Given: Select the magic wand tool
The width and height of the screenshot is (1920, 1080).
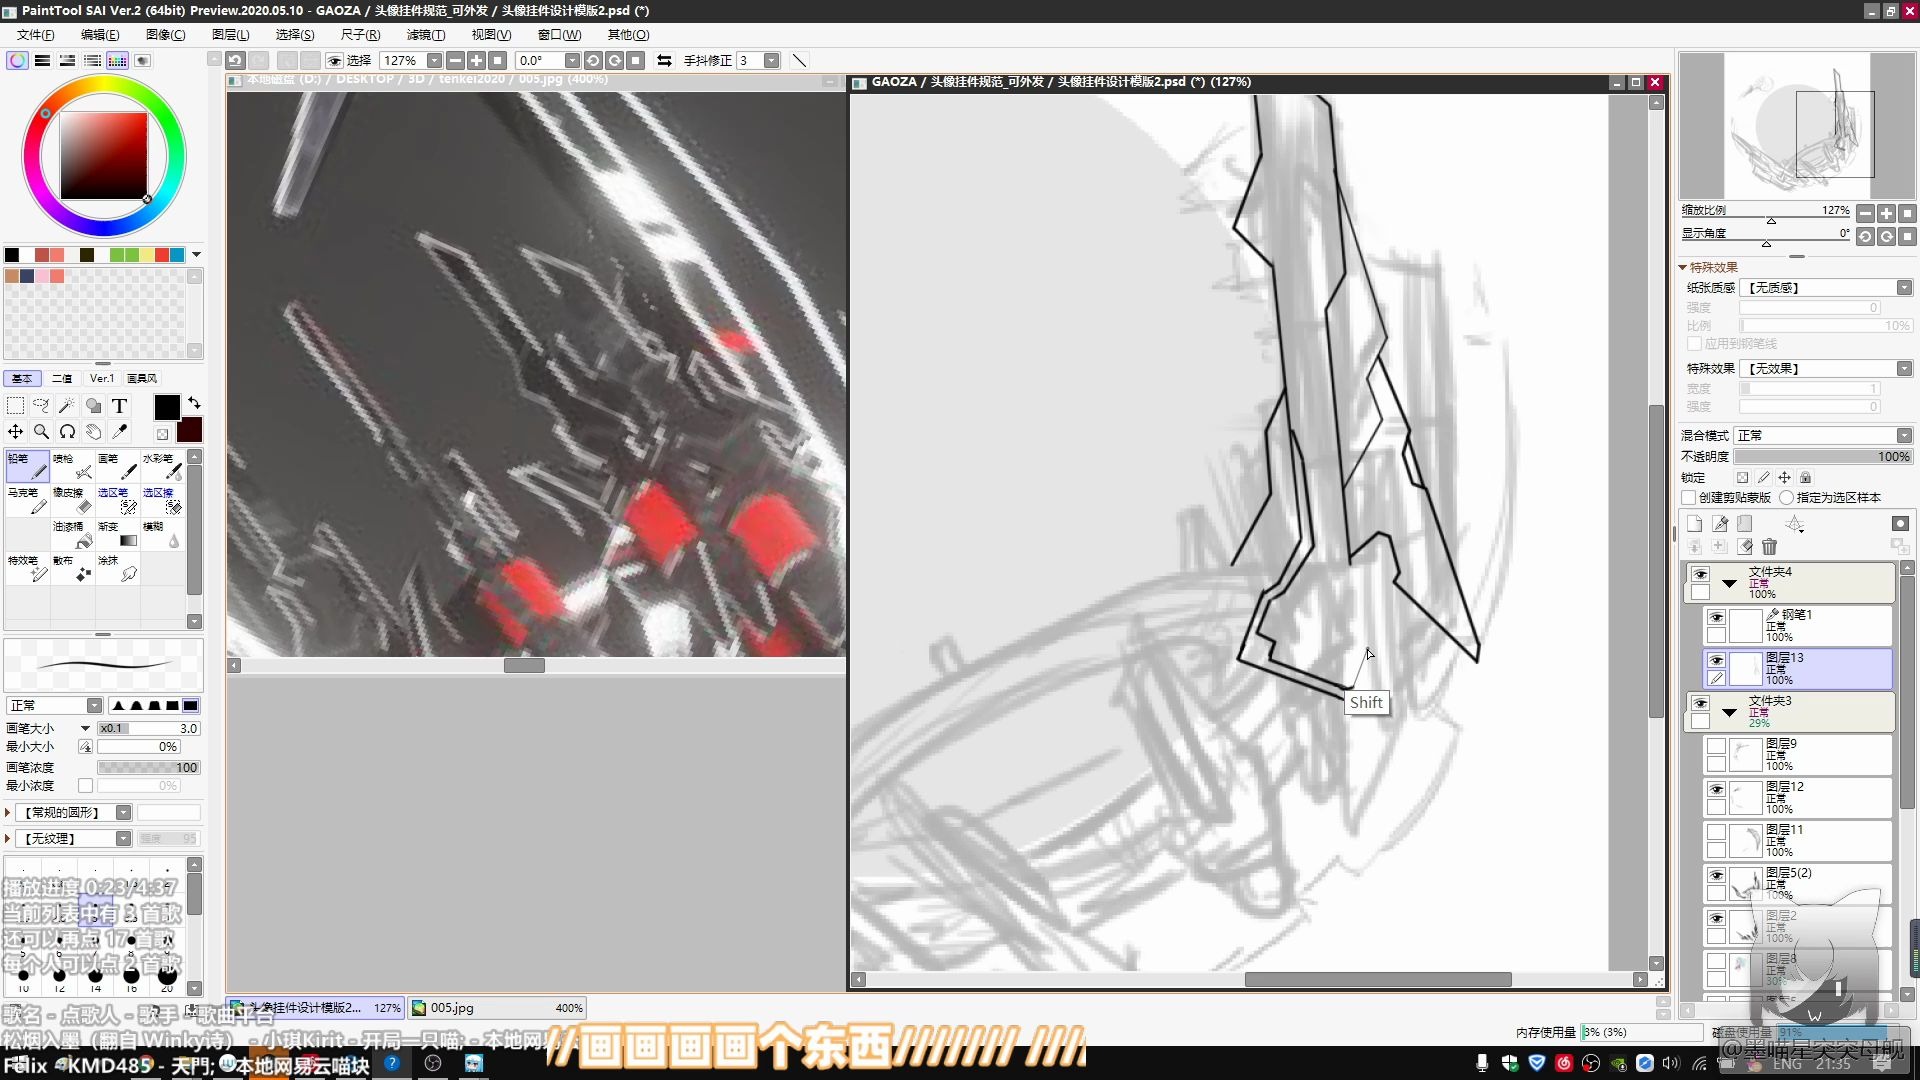Looking at the screenshot, I should [x=67, y=405].
